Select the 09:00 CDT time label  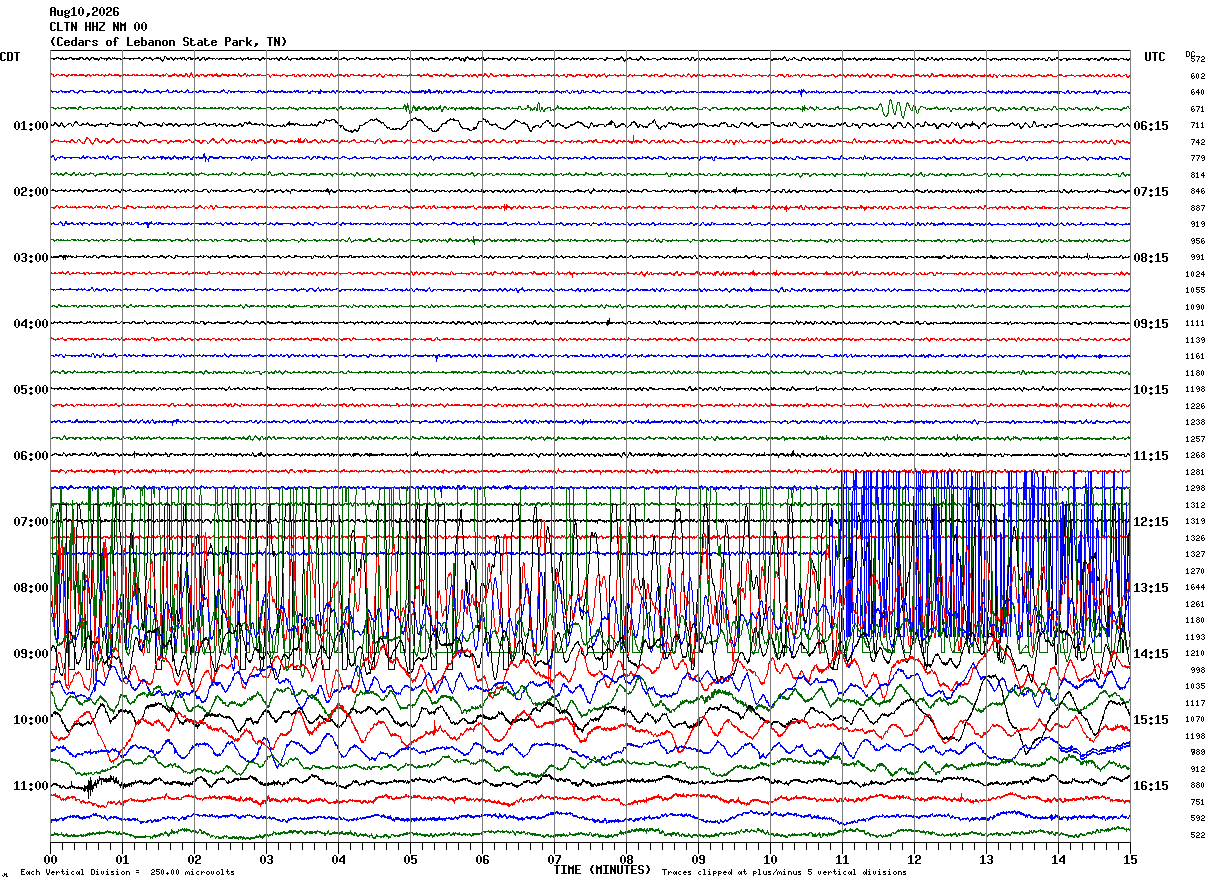(31, 654)
